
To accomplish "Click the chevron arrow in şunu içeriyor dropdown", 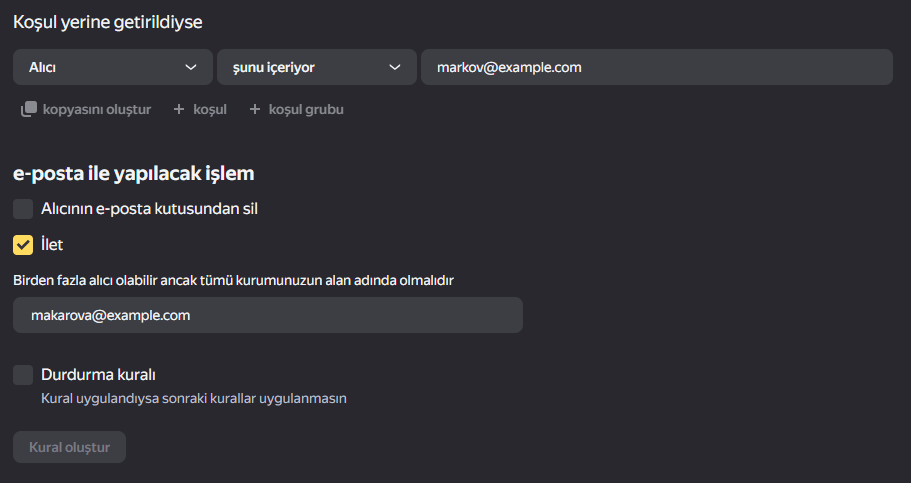I will click(x=394, y=67).
